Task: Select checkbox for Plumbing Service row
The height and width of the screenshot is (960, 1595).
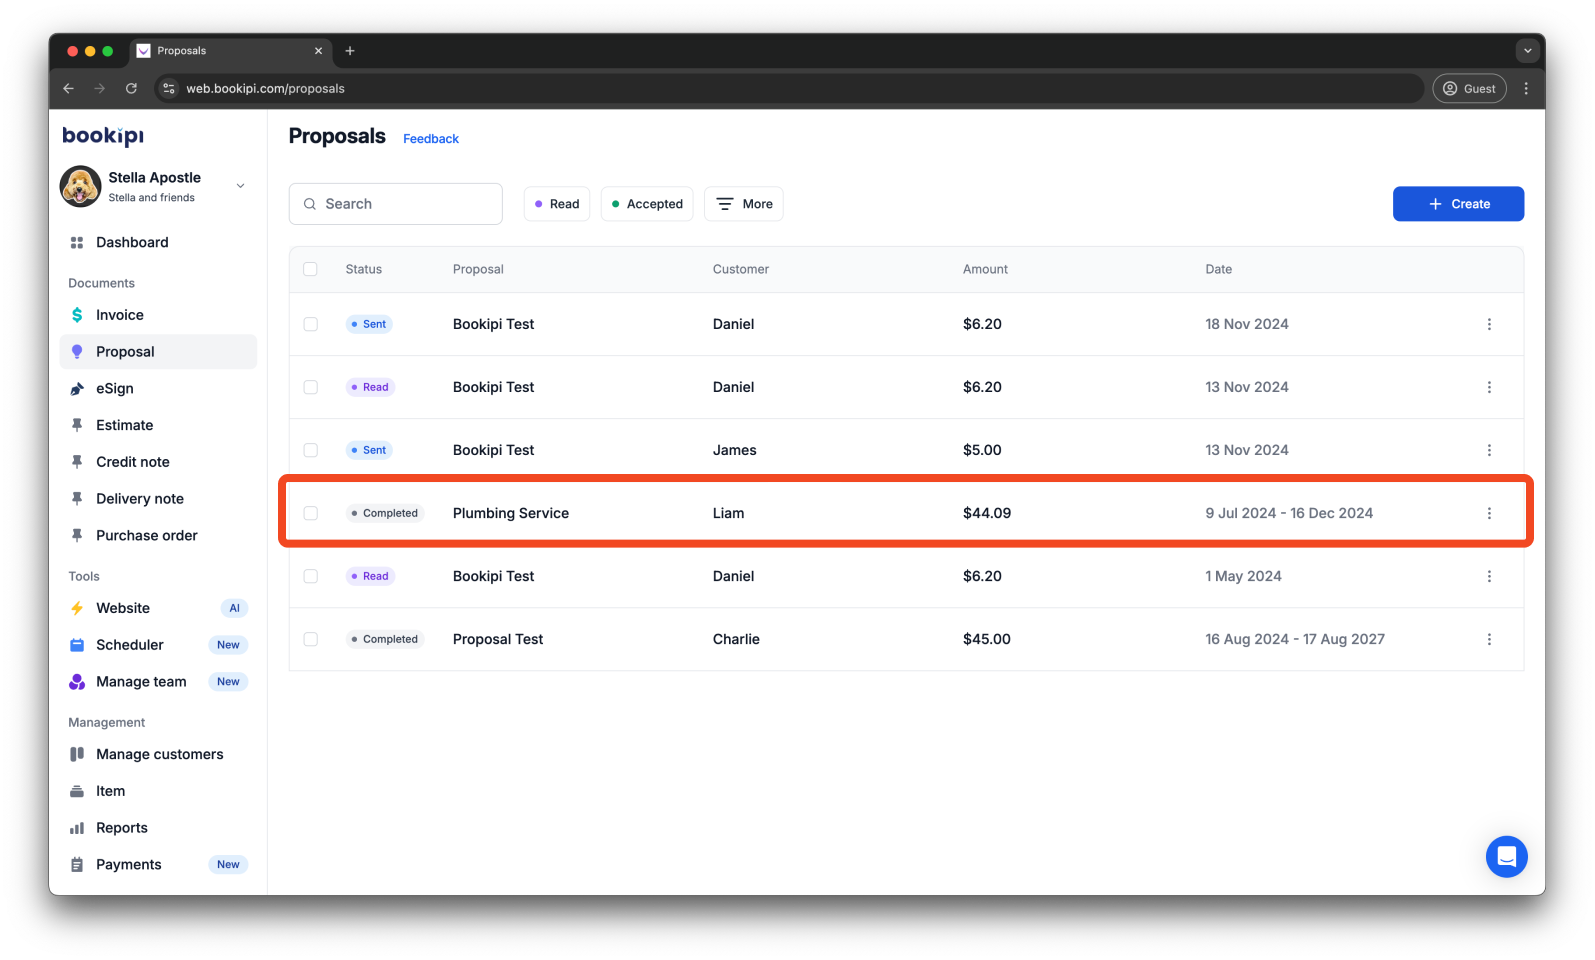Action: [310, 513]
